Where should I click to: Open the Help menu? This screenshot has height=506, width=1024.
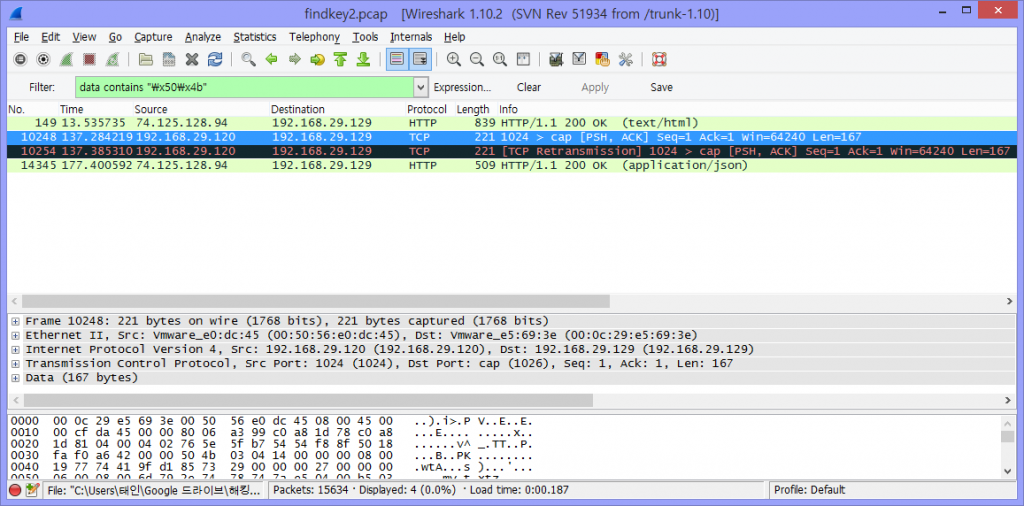pyautogui.click(x=455, y=37)
